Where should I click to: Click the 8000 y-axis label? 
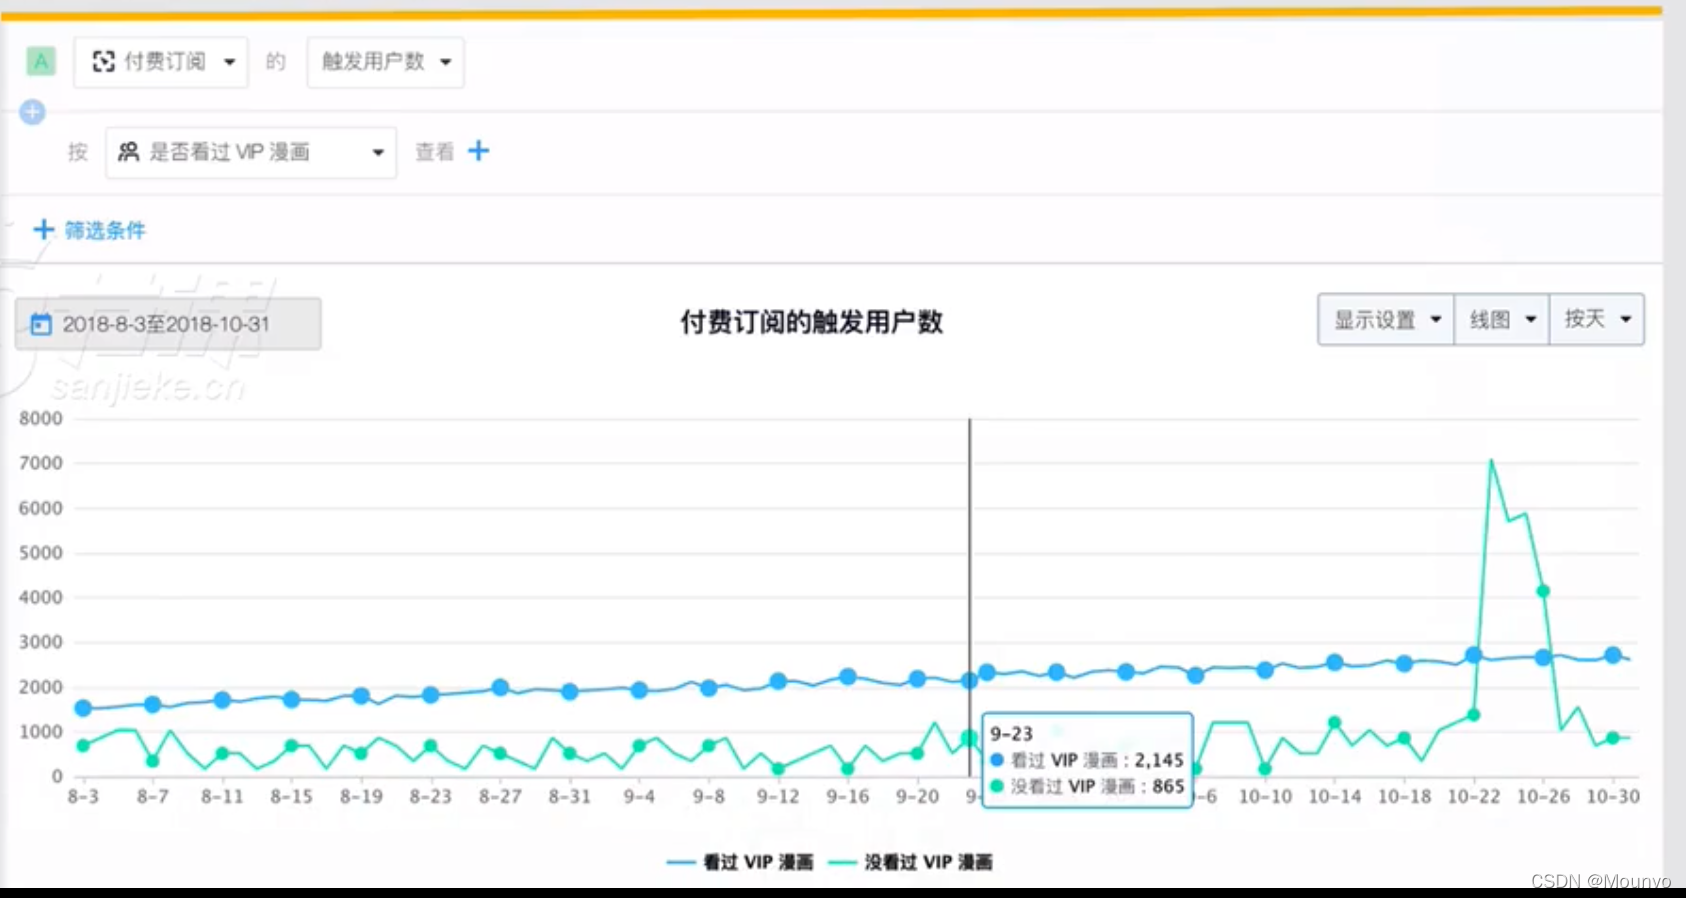point(41,418)
